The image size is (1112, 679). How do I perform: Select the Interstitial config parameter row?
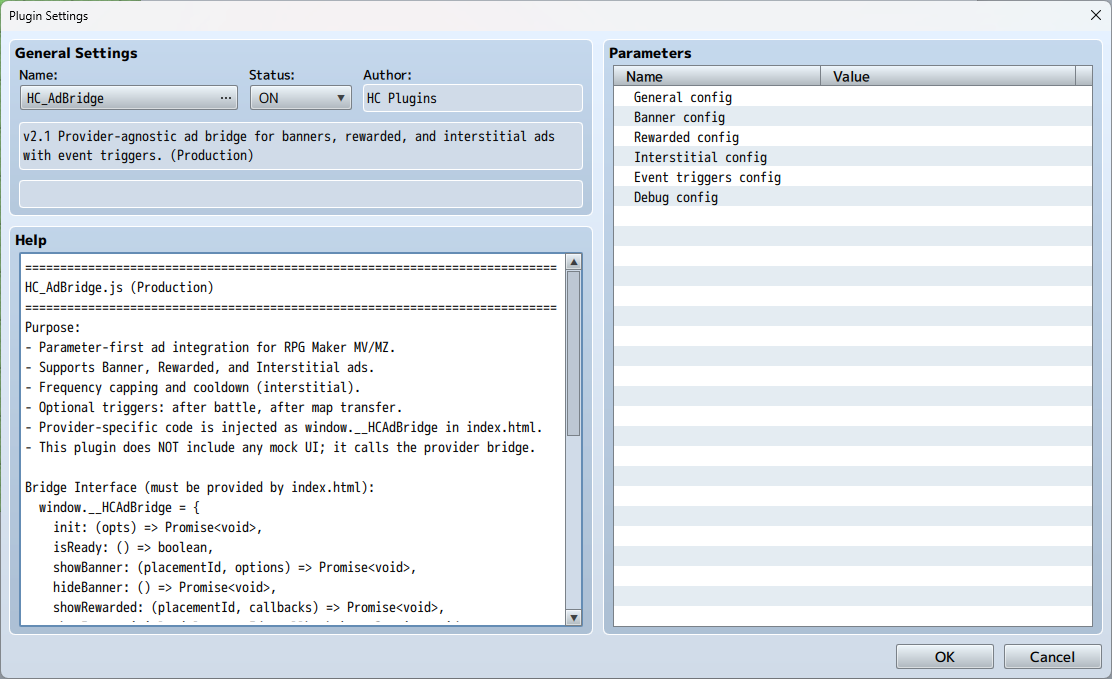852,157
